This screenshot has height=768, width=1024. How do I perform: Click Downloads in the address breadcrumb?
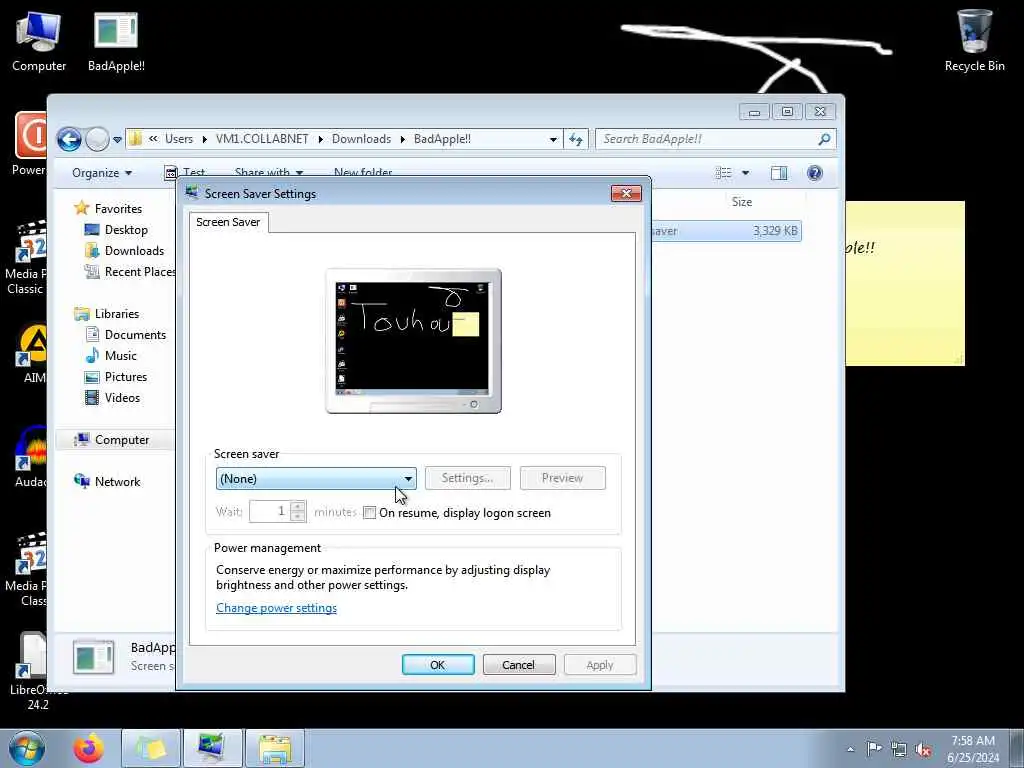(361, 139)
